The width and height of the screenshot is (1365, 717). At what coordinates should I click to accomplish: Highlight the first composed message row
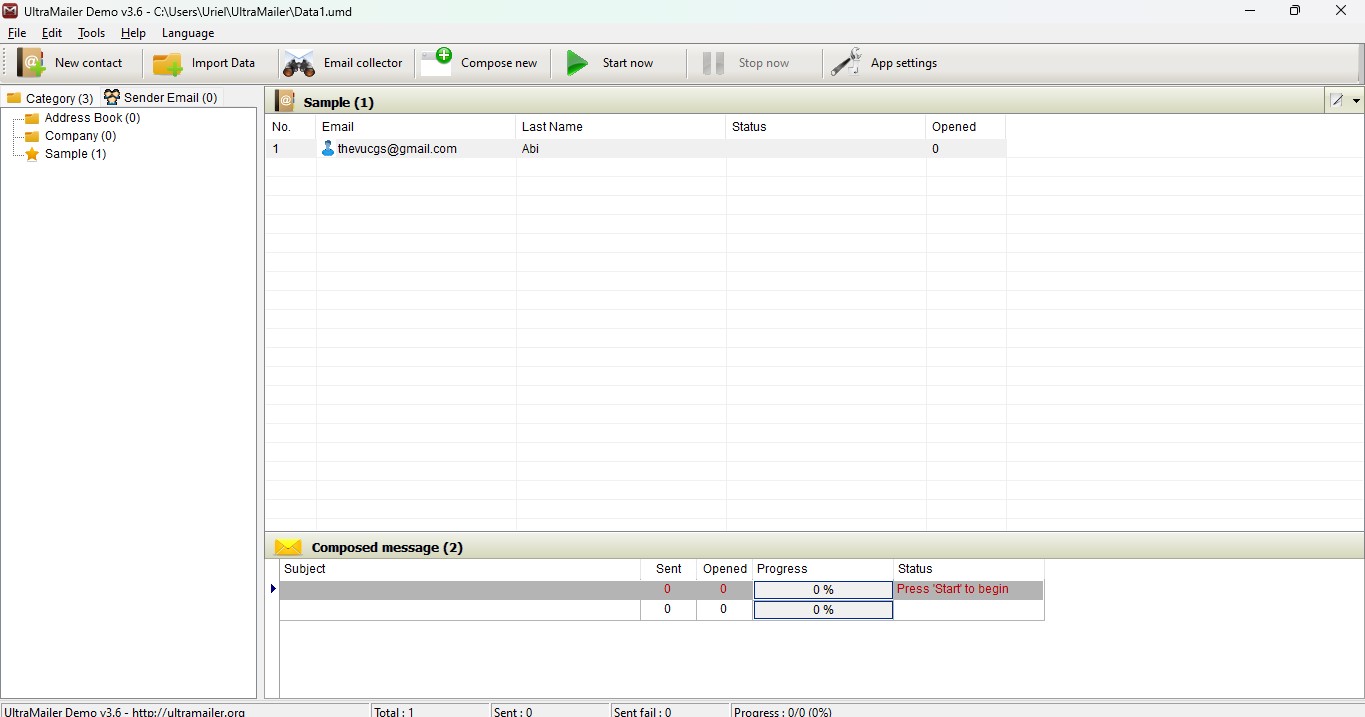point(458,589)
